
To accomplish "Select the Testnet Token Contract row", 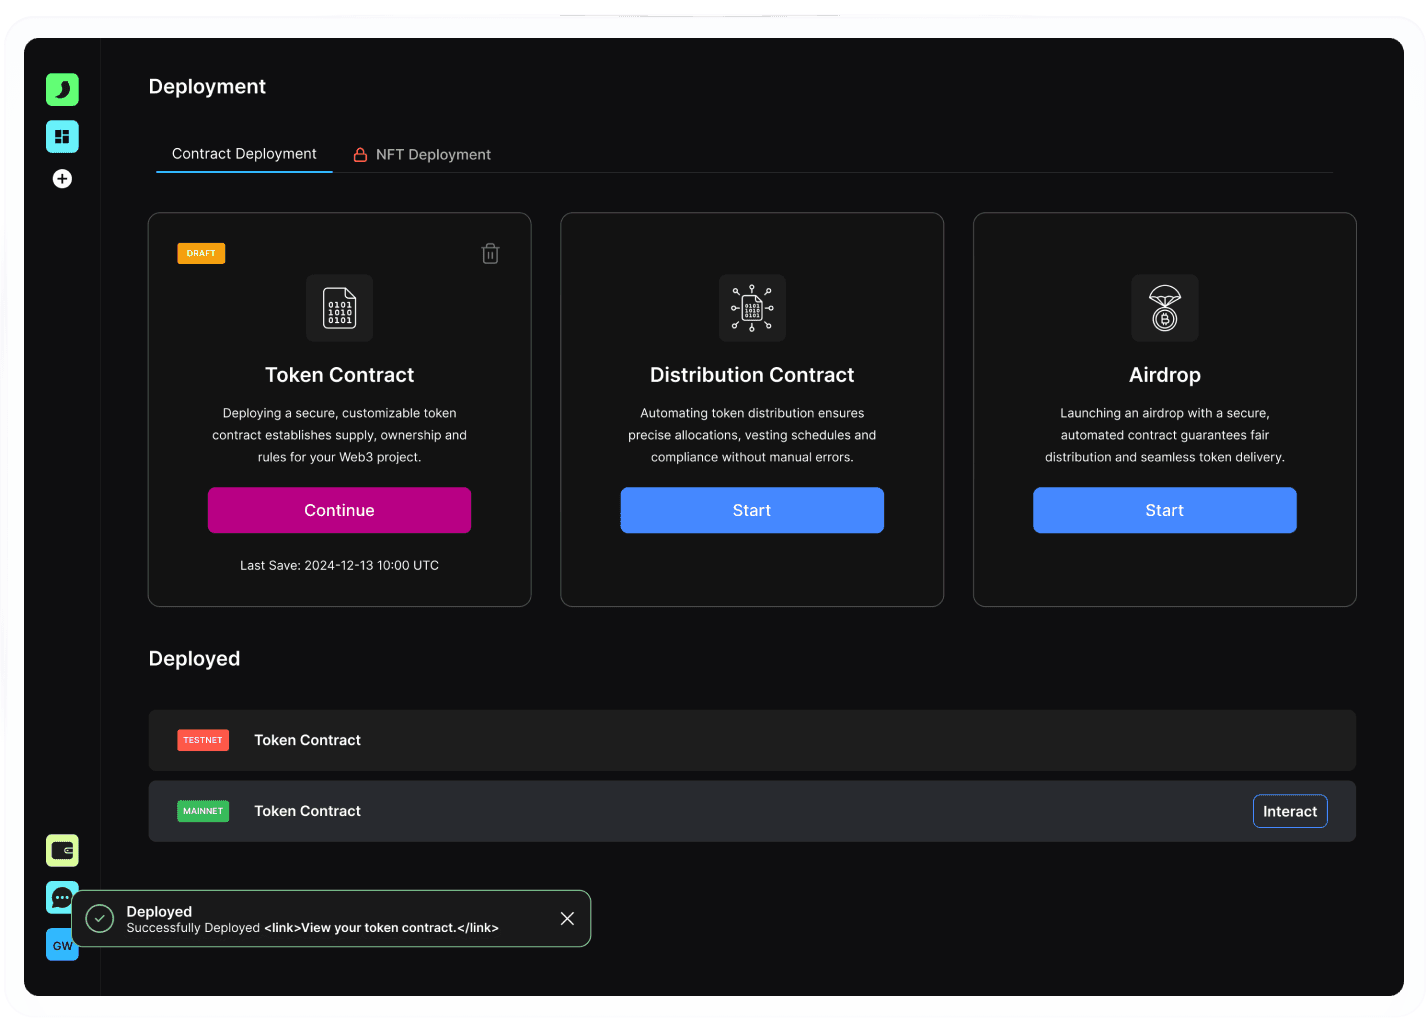I will pos(752,740).
